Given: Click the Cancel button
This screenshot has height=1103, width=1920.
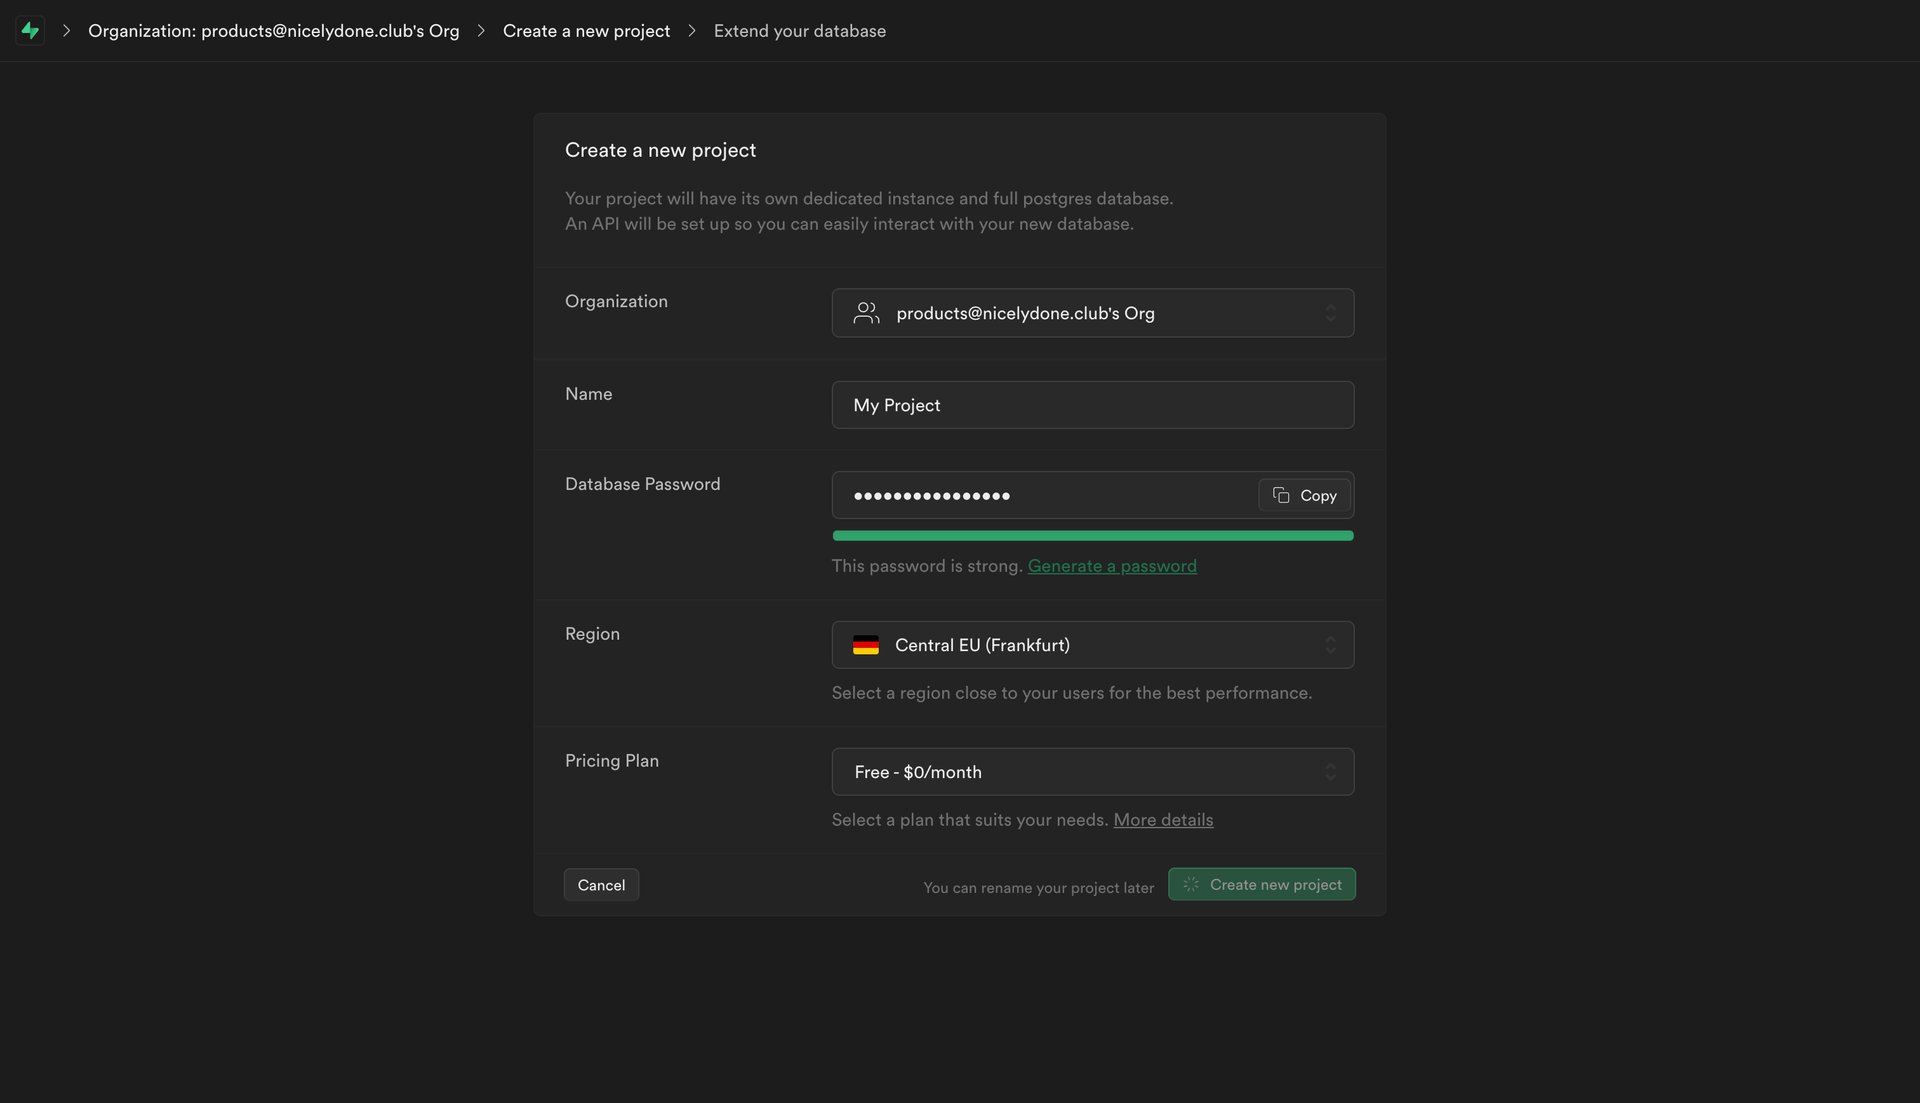Looking at the screenshot, I should coord(600,884).
